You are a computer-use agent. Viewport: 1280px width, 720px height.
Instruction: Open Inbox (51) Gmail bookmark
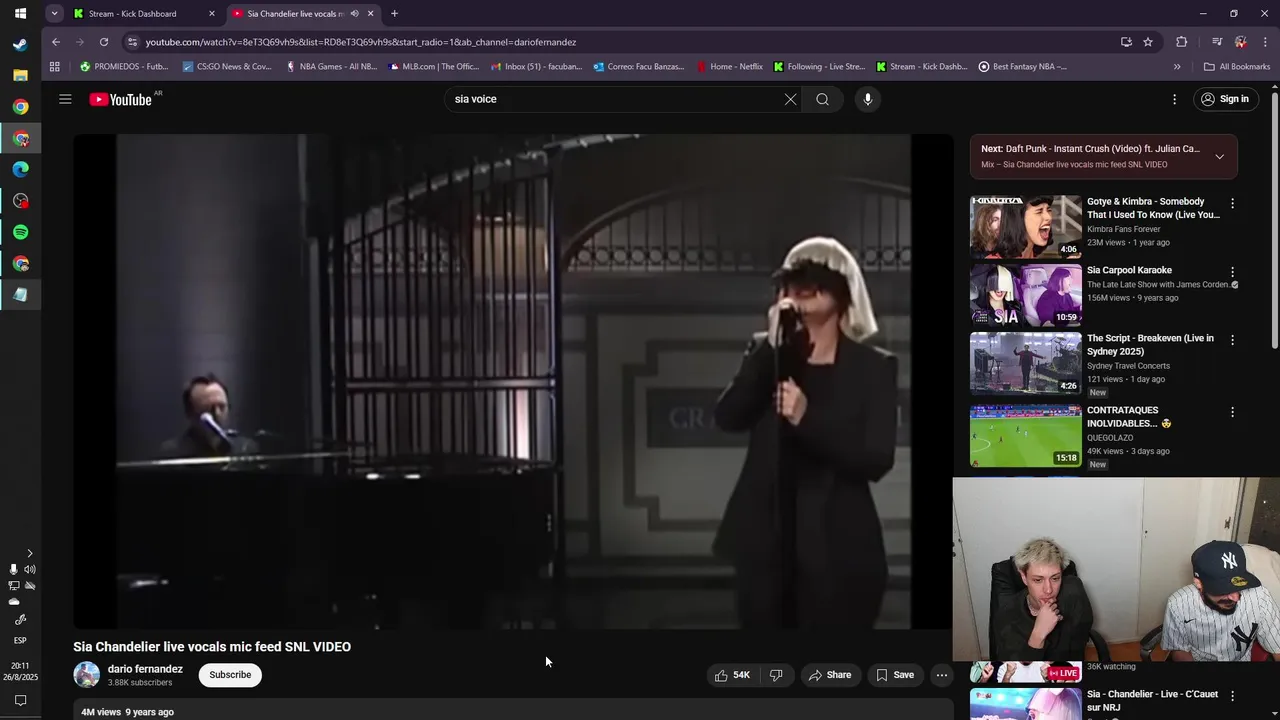536,67
